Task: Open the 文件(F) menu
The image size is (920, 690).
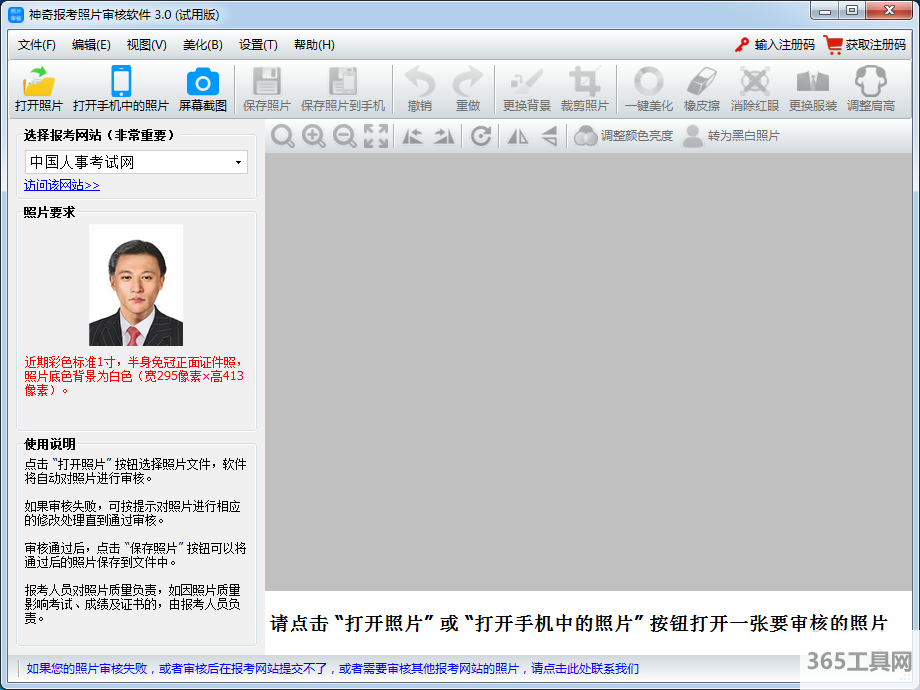Action: pos(37,45)
